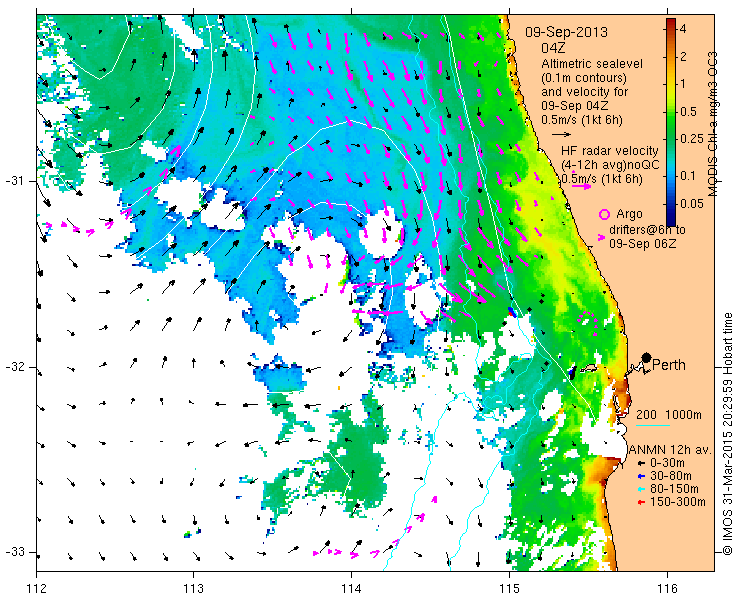The image size is (740, 600).
Task: Click the latitude axis label -33
Action: 15,551
